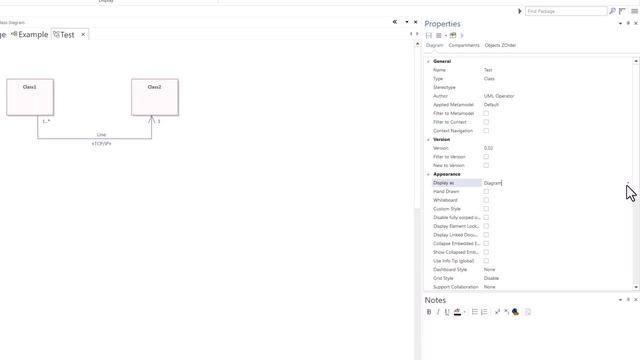Enable Hand Drawn checkbox
Screen dimensions: 640x360
pos(486,191)
